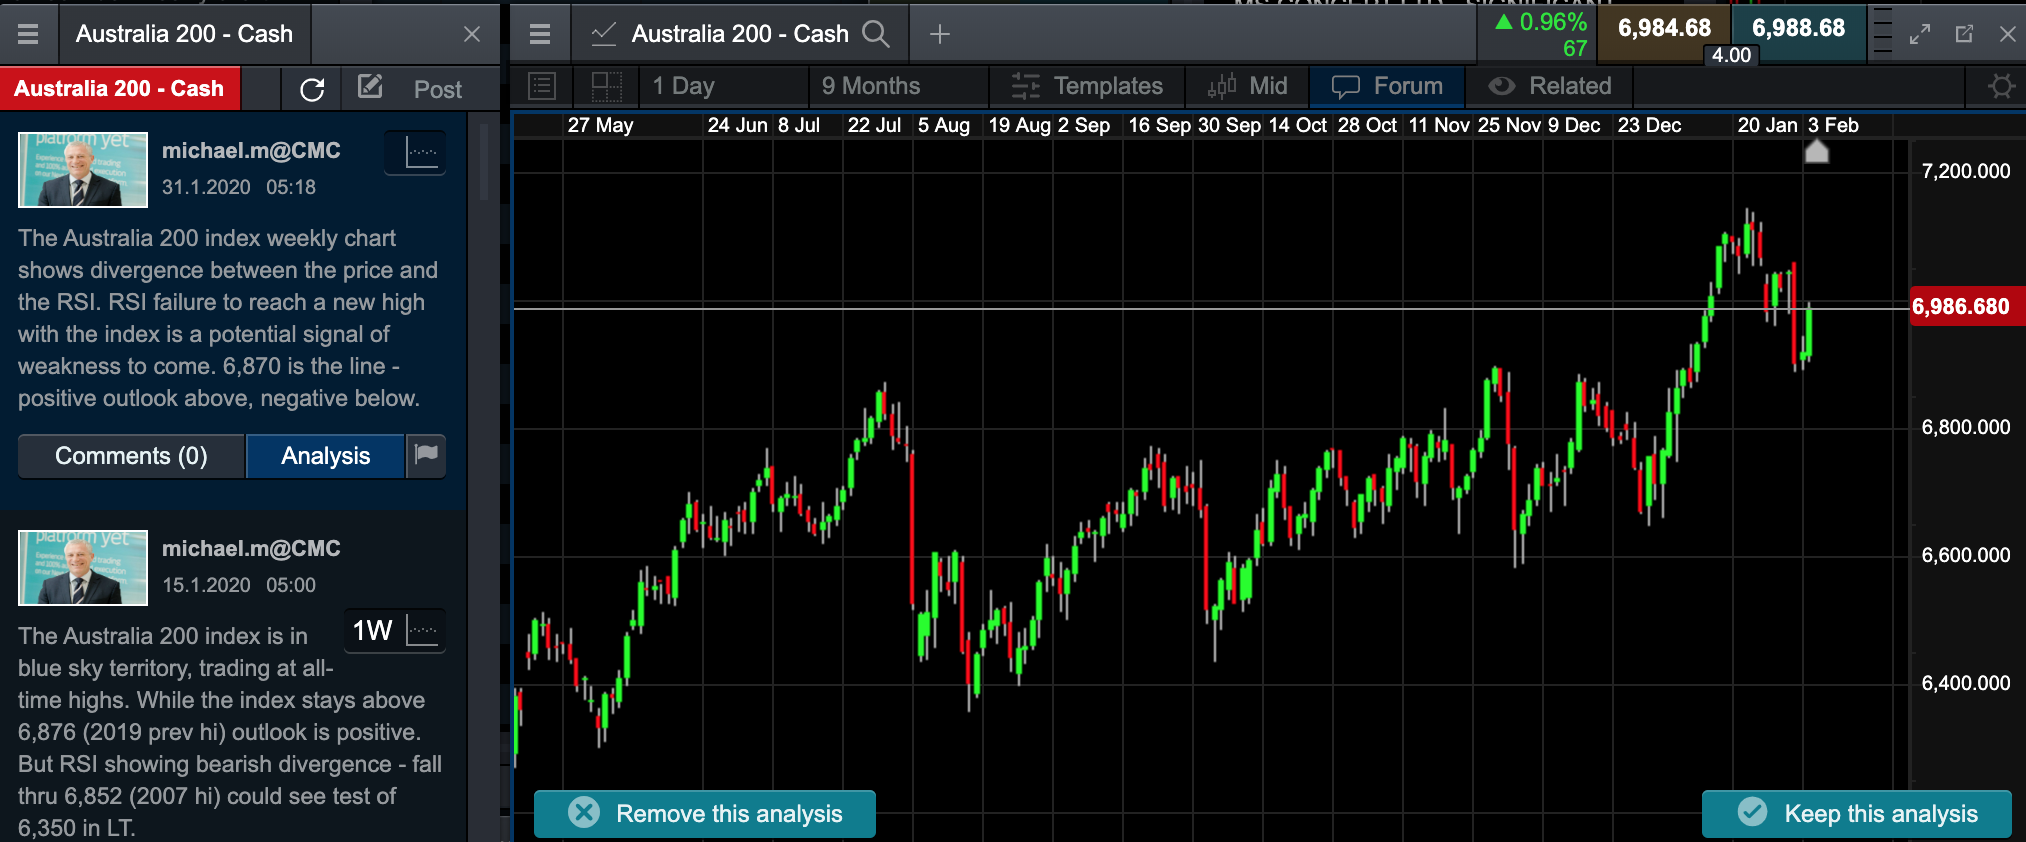
Task: Toggle the Related instruments view
Action: pos(1550,87)
